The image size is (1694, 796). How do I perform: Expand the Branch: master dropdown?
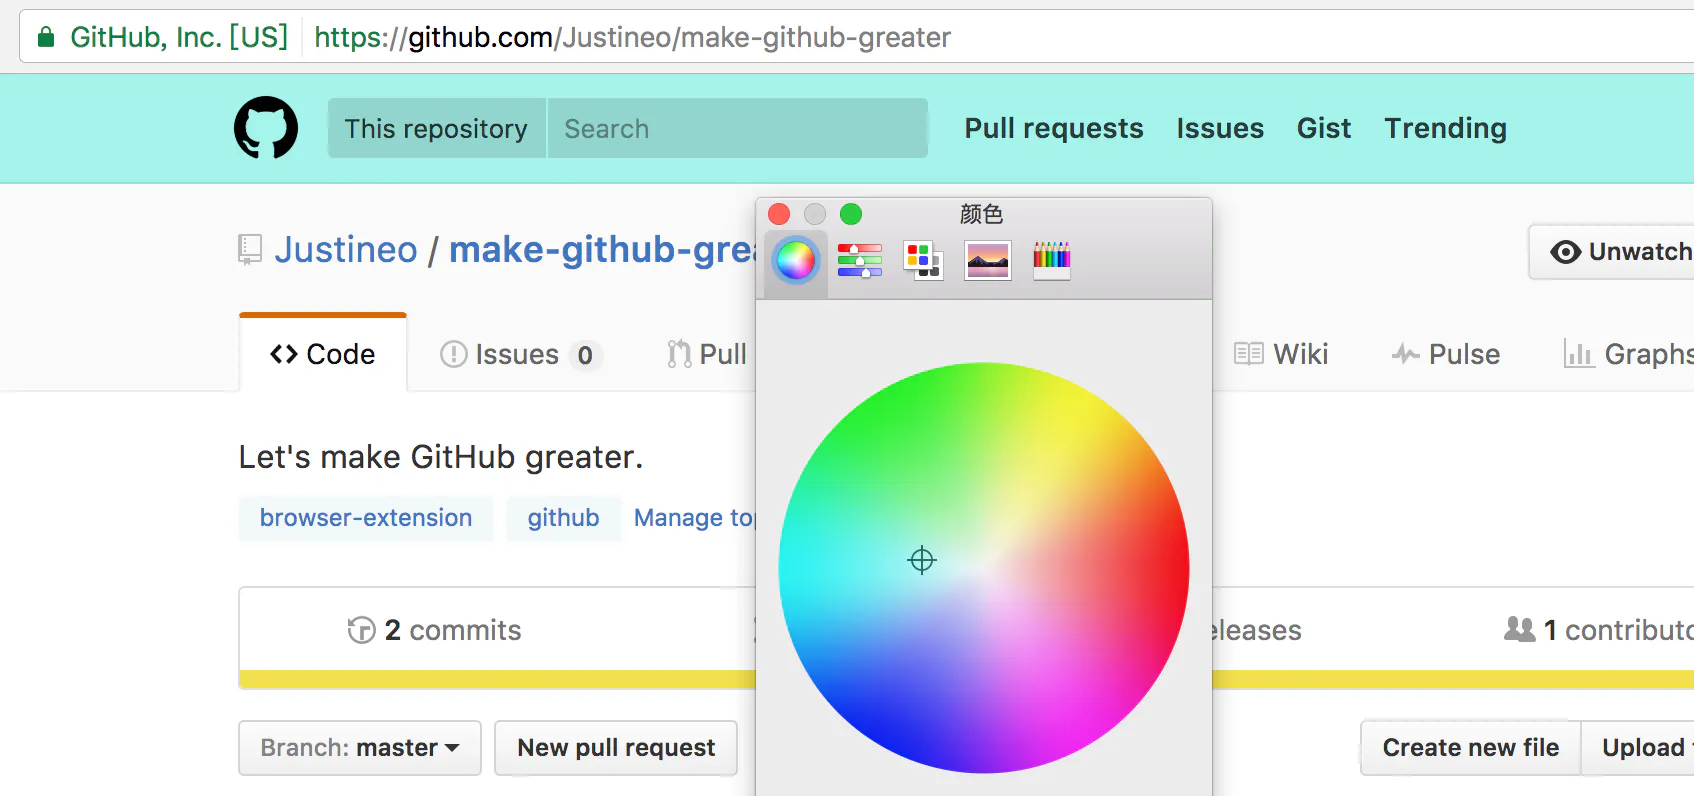[360, 748]
